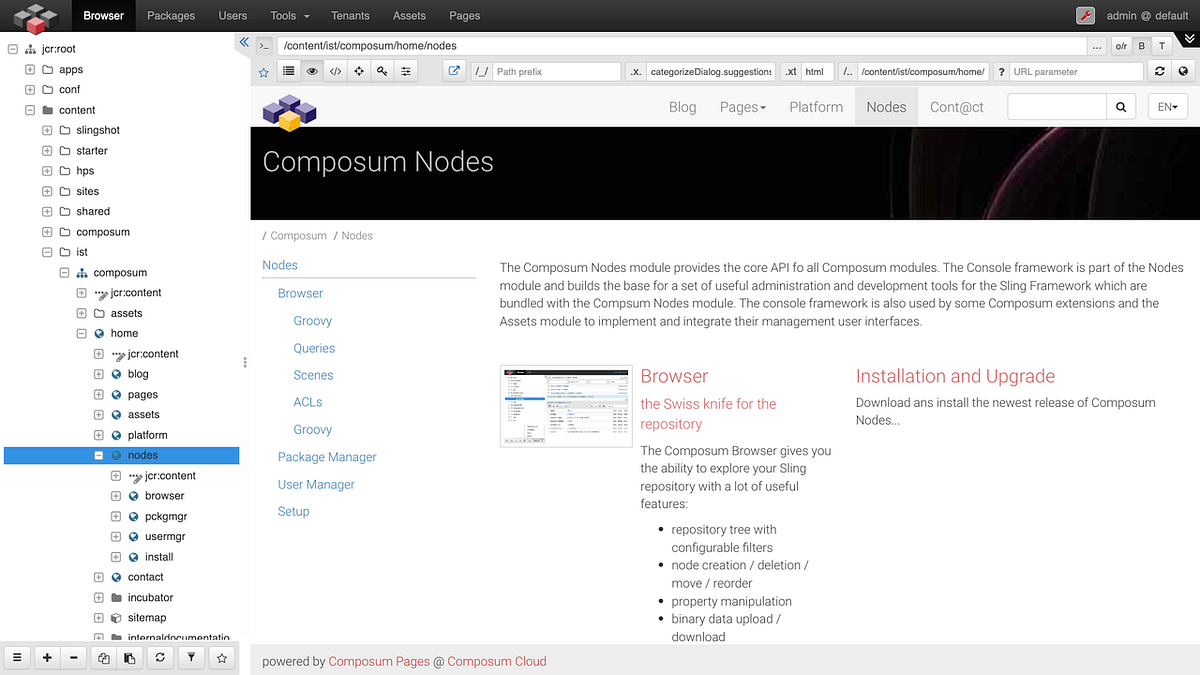Delete the selected node using the minus icon
The height and width of the screenshot is (675, 1200).
[x=76, y=657]
